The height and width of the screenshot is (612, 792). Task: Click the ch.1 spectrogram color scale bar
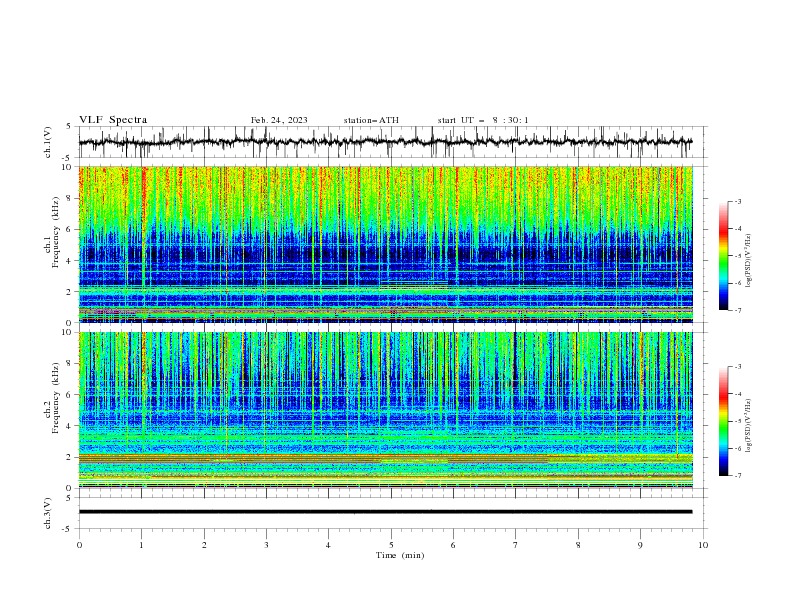point(724,256)
